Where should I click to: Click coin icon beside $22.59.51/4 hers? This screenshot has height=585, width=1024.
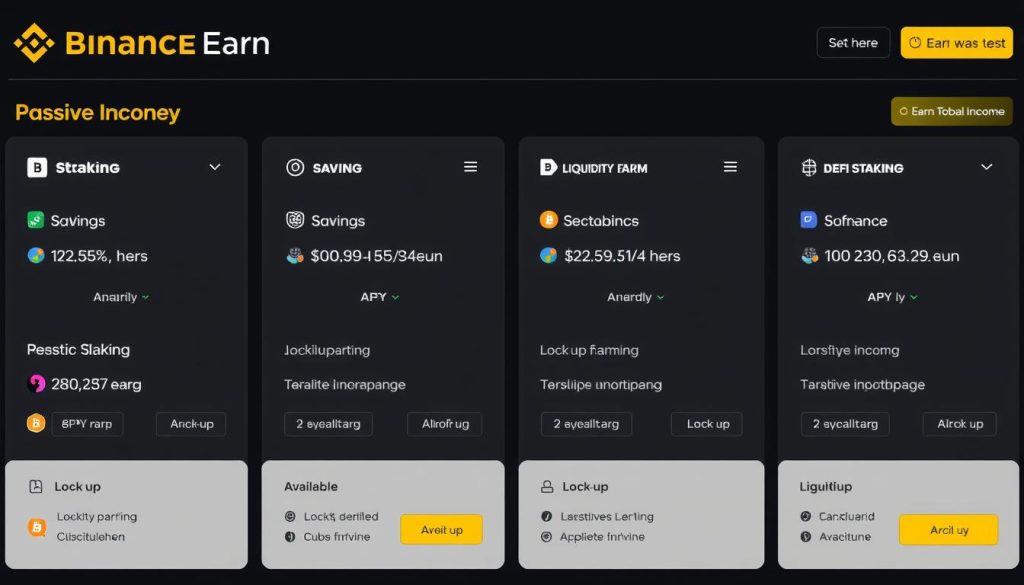tap(549, 255)
